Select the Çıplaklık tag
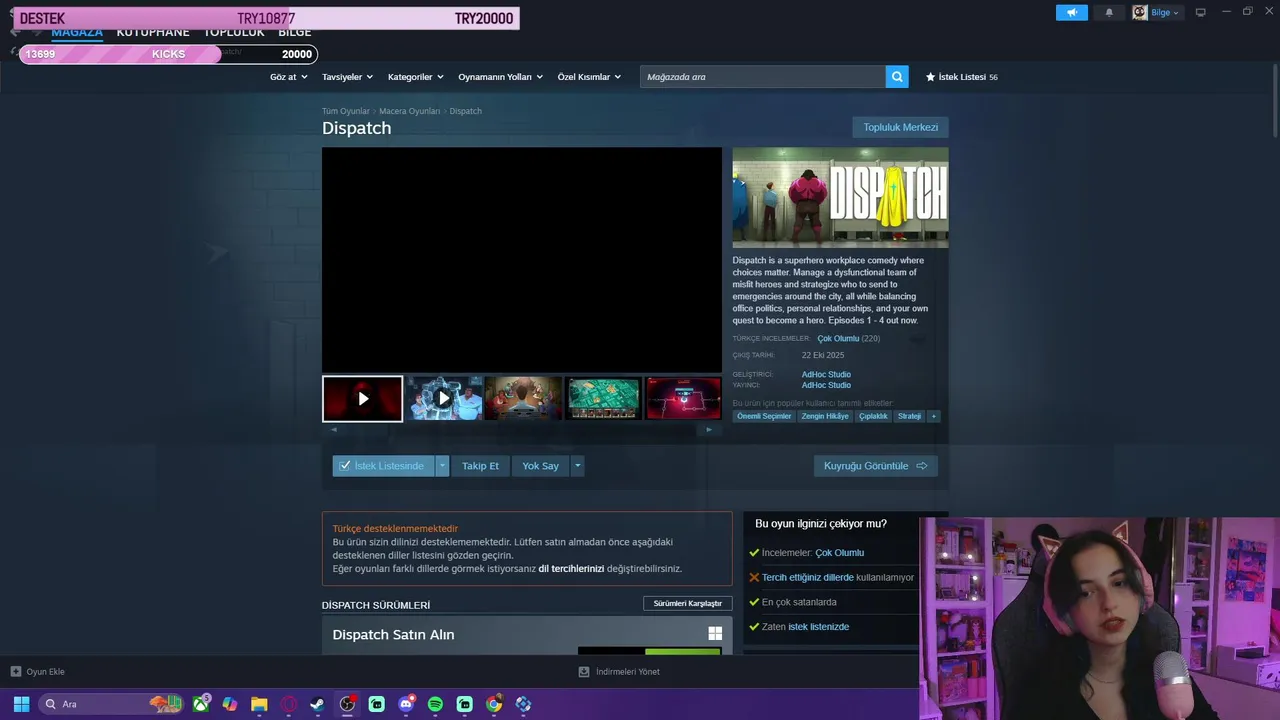1280x720 pixels. pyautogui.click(x=873, y=416)
